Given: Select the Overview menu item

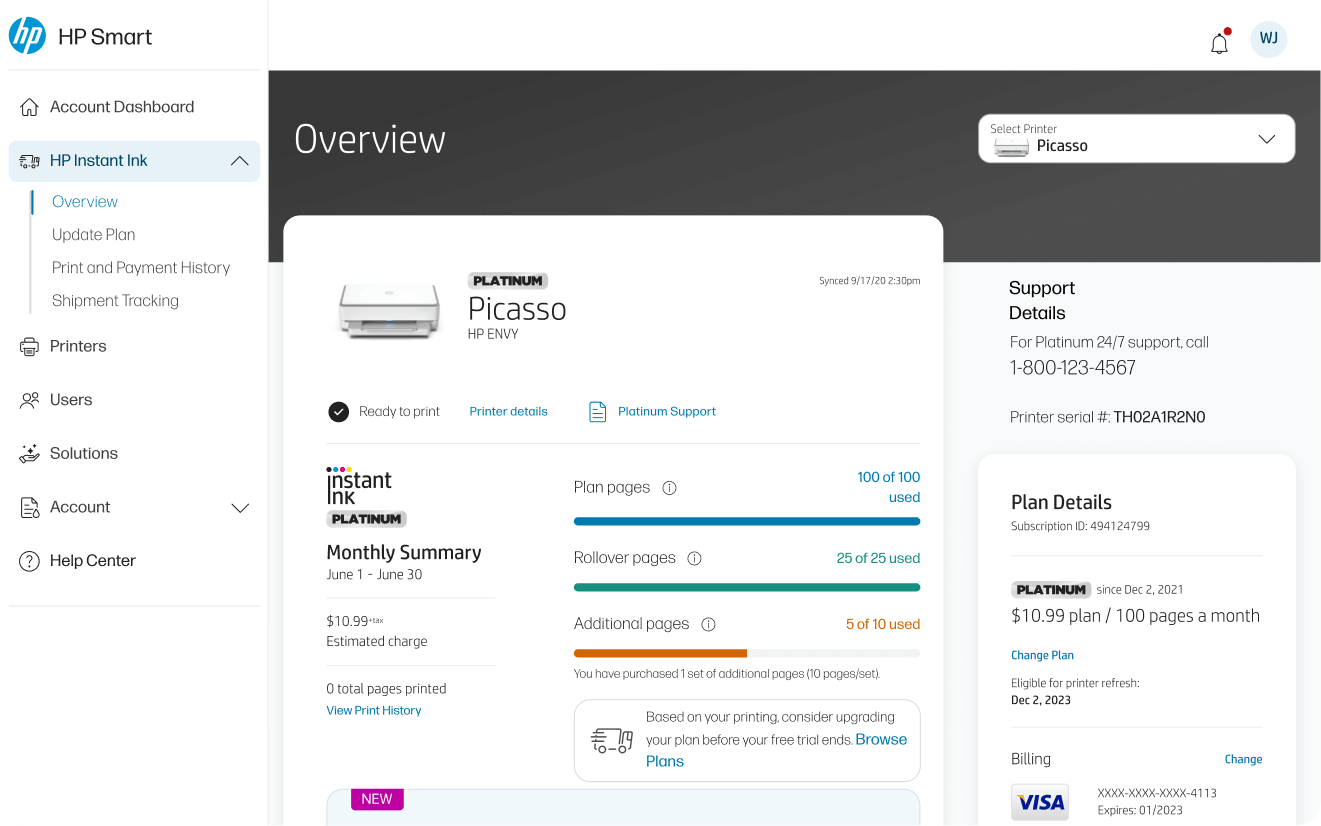Looking at the screenshot, I should coord(85,202).
